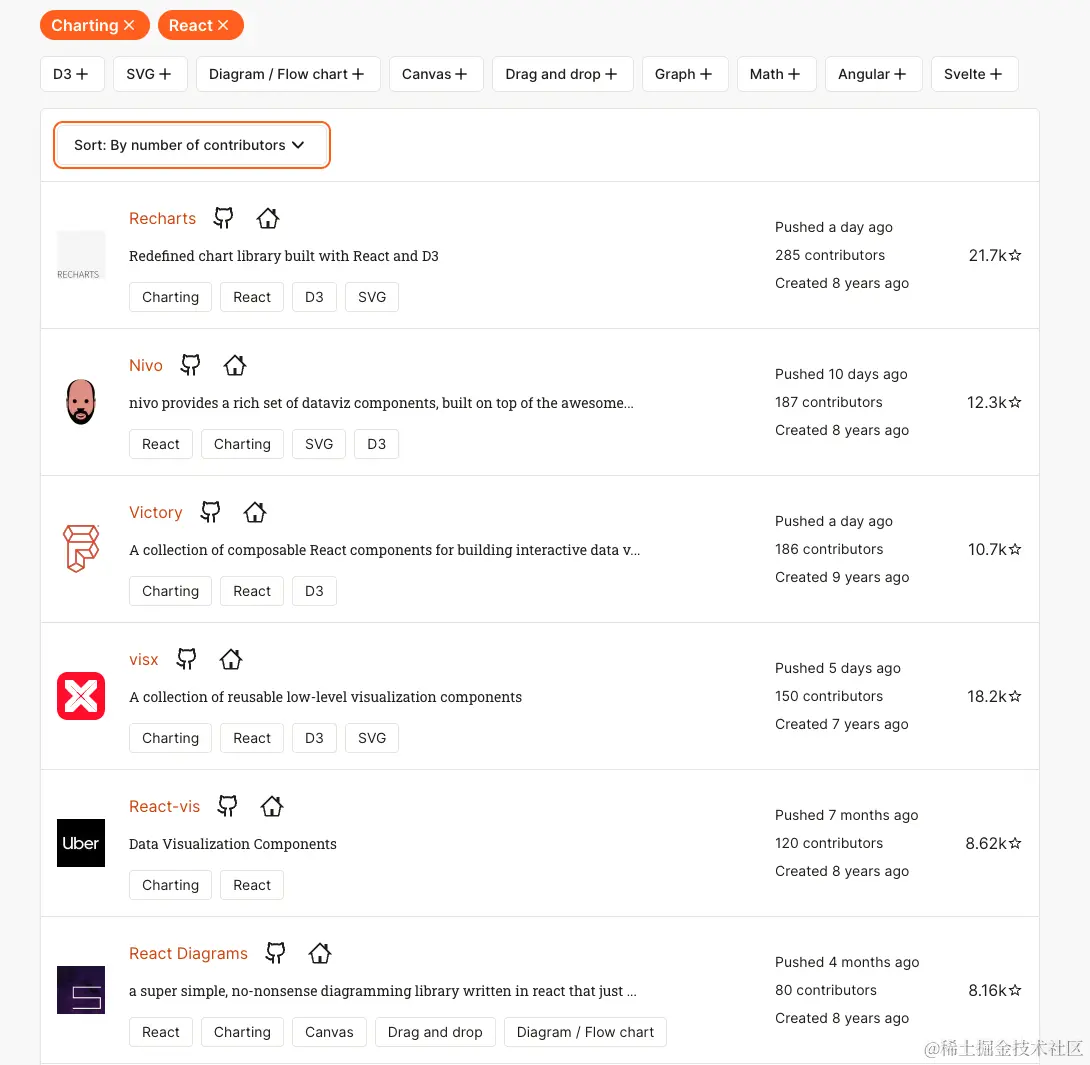Open the Recharts project link

pos(162,218)
